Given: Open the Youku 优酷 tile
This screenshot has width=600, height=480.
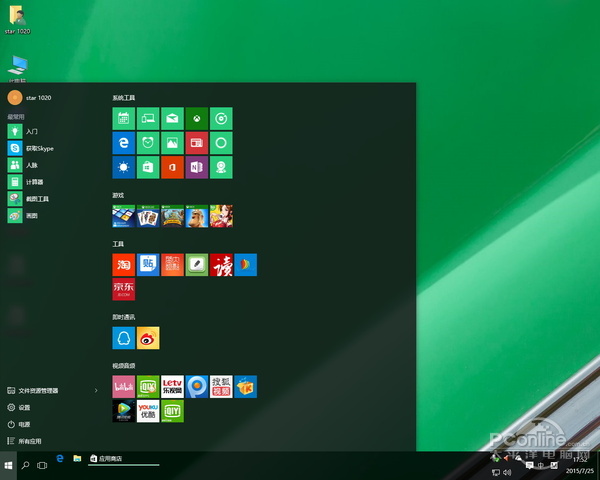Looking at the screenshot, I should click(148, 410).
